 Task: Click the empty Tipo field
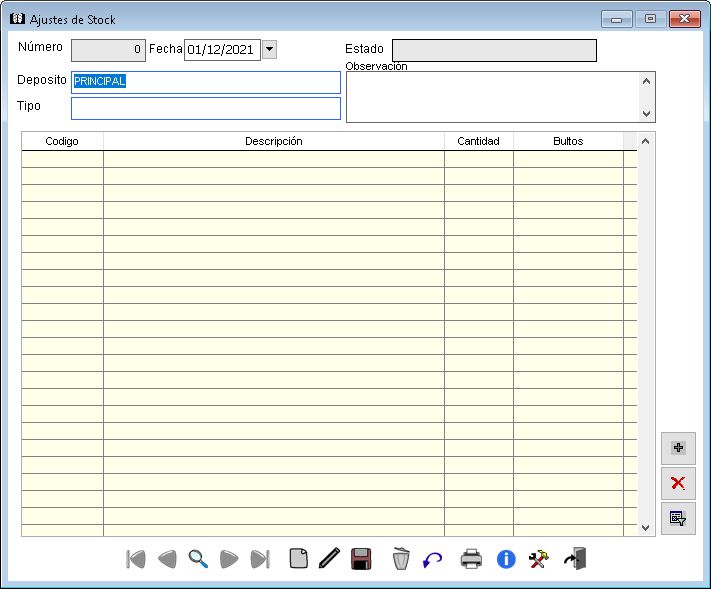(205, 108)
